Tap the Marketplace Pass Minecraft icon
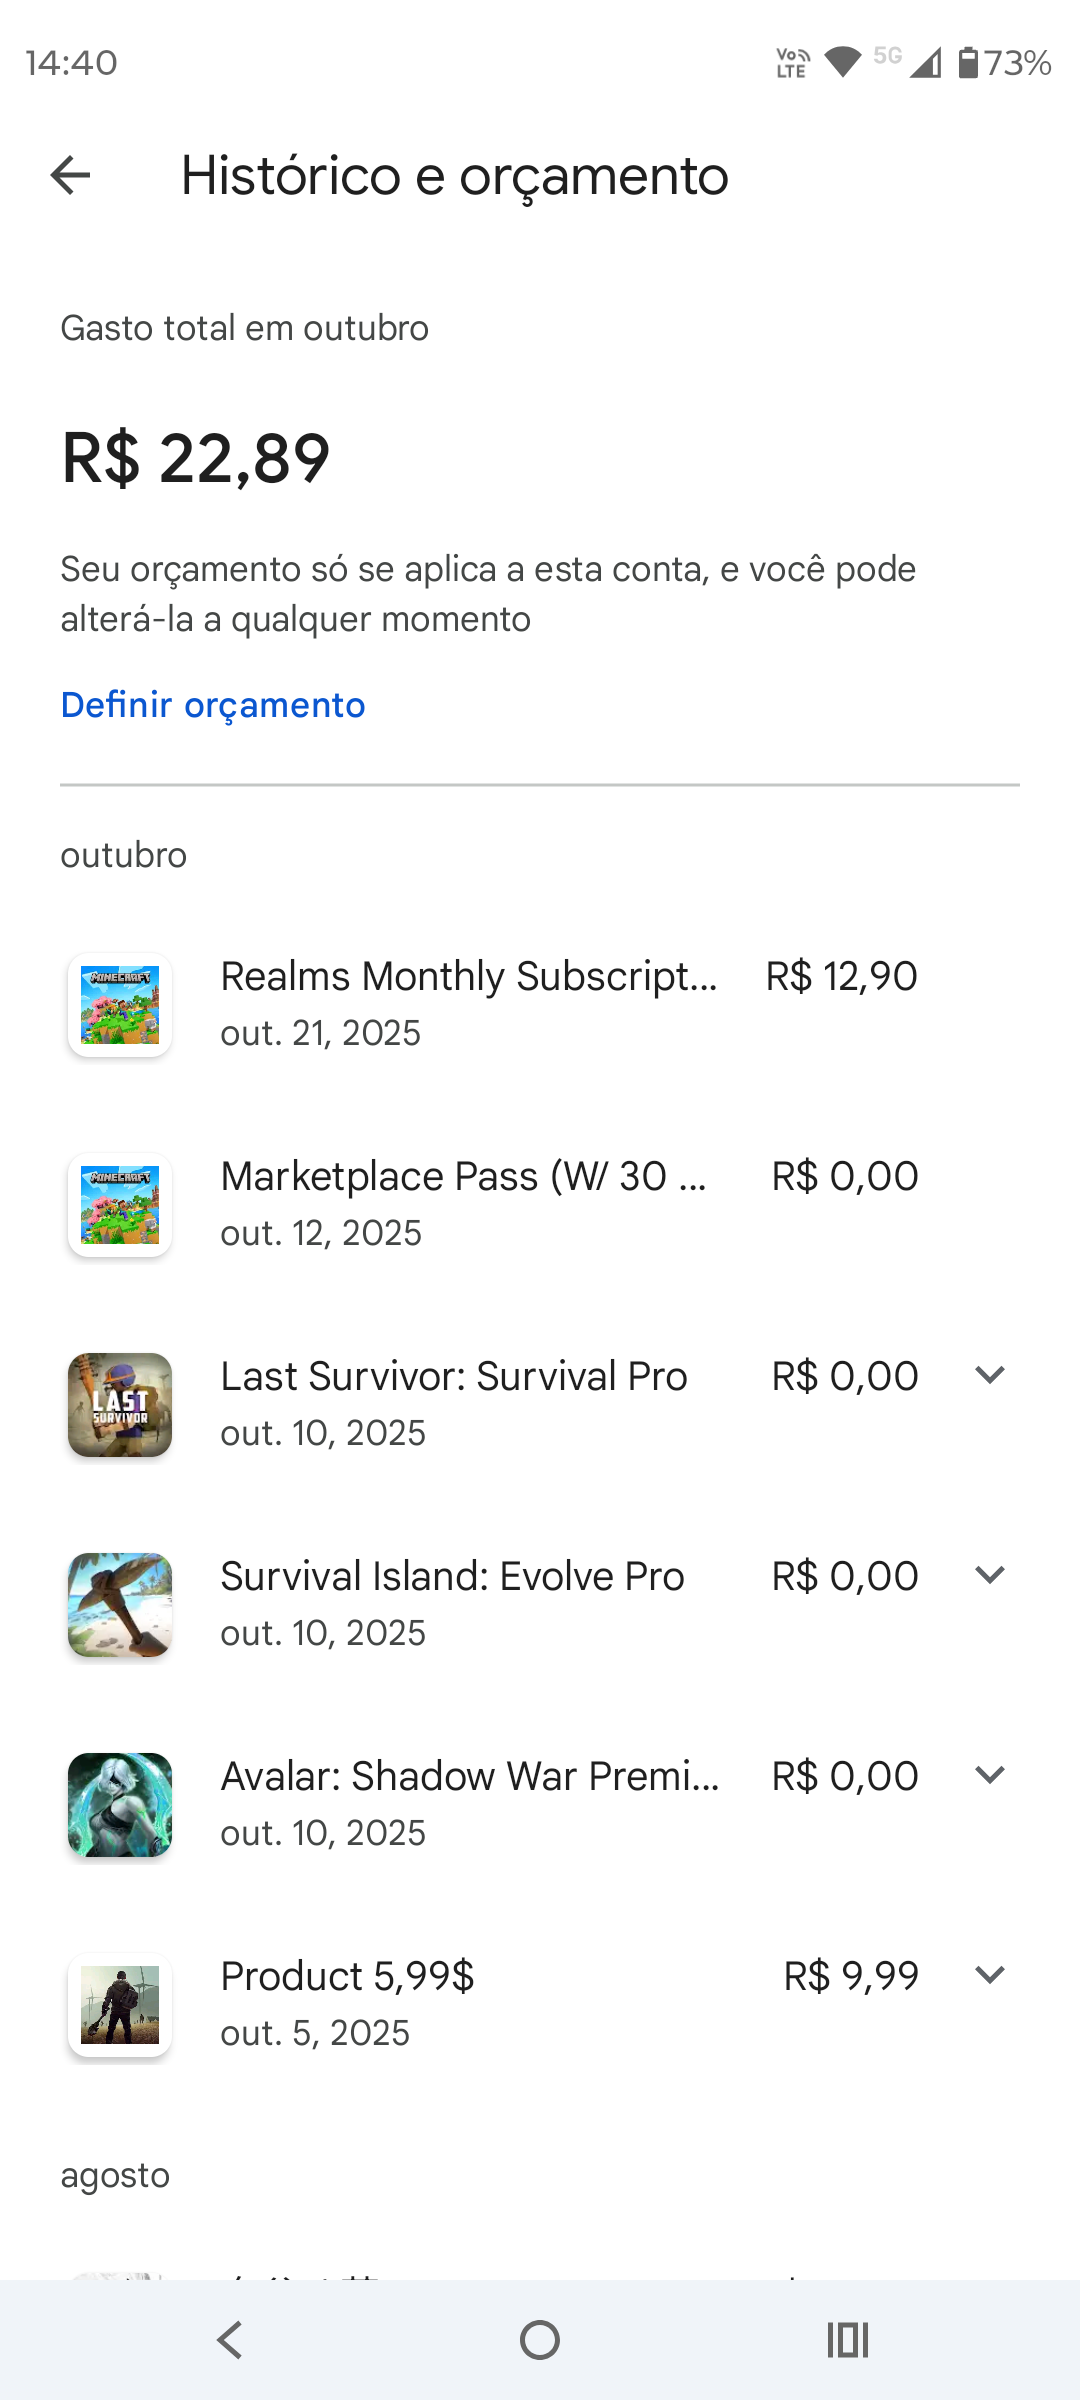The image size is (1080, 2400). [120, 1205]
